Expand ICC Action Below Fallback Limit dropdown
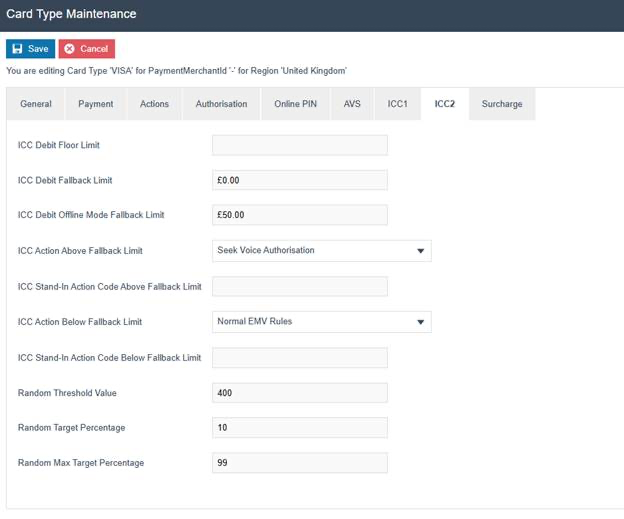Image resolution: width=624 pixels, height=519 pixels. coord(322,322)
